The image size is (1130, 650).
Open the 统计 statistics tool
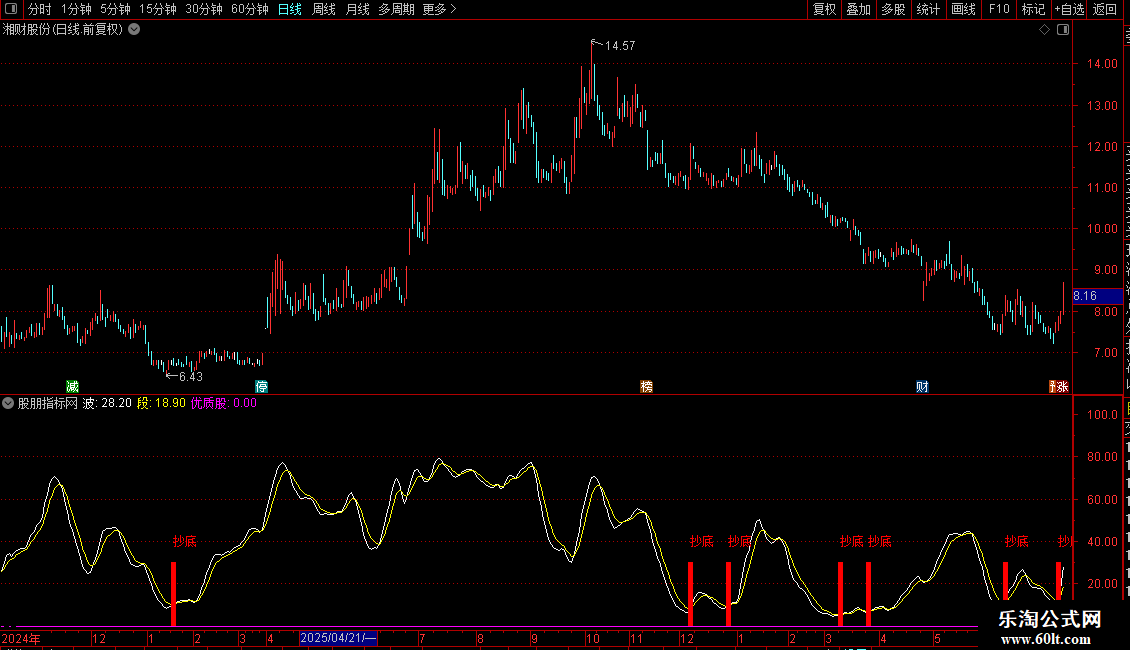tap(928, 9)
